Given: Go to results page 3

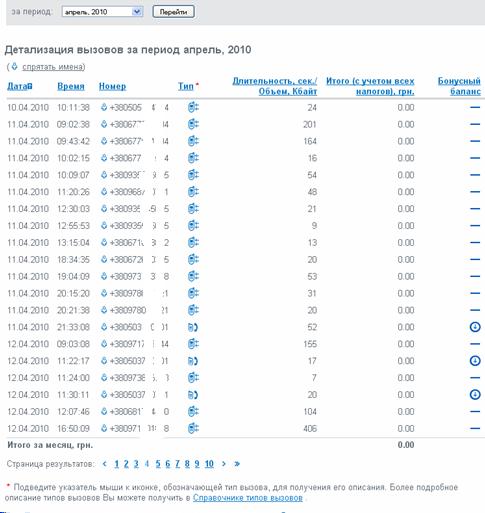Looking at the screenshot, I should 136,464.
